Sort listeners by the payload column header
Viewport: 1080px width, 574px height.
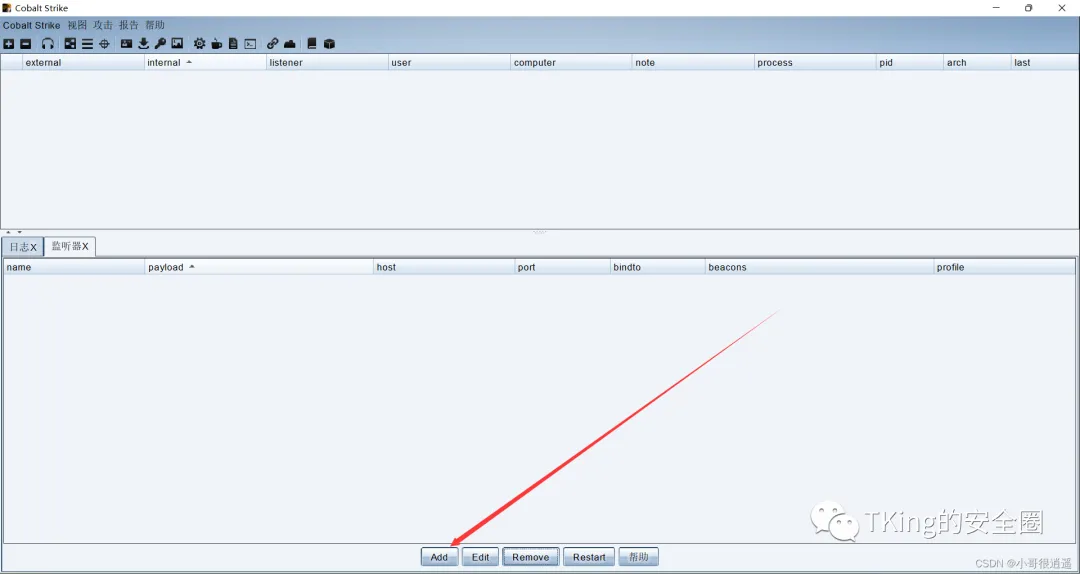259,267
